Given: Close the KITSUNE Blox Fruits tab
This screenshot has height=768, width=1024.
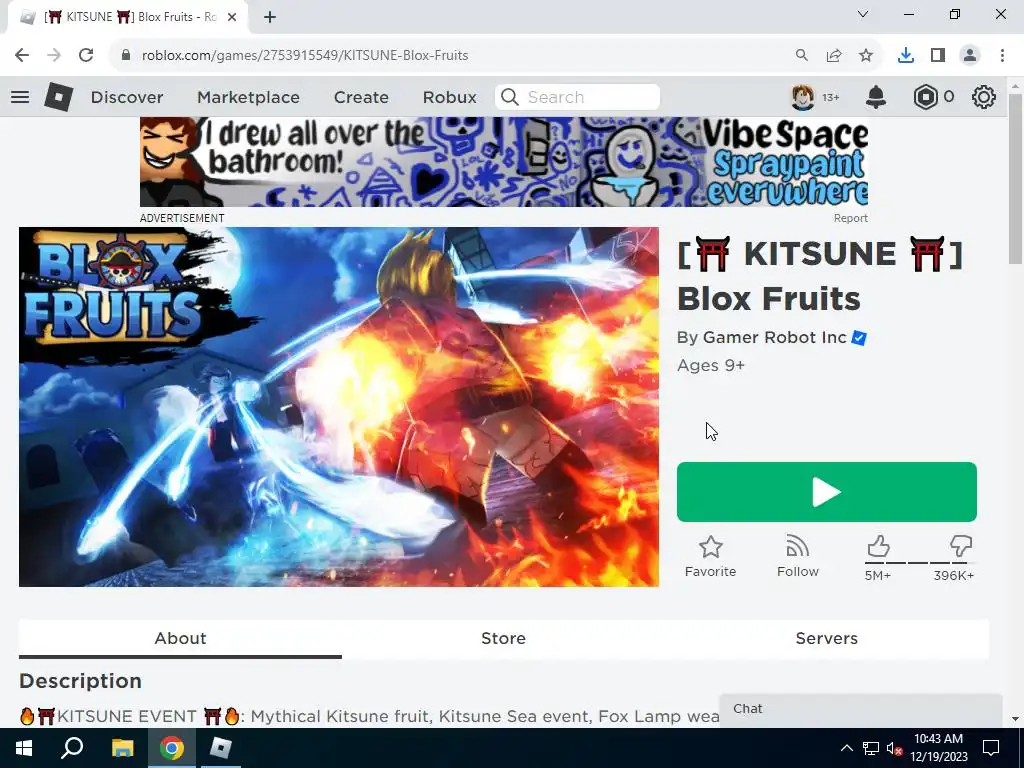Looking at the screenshot, I should click(x=232, y=17).
